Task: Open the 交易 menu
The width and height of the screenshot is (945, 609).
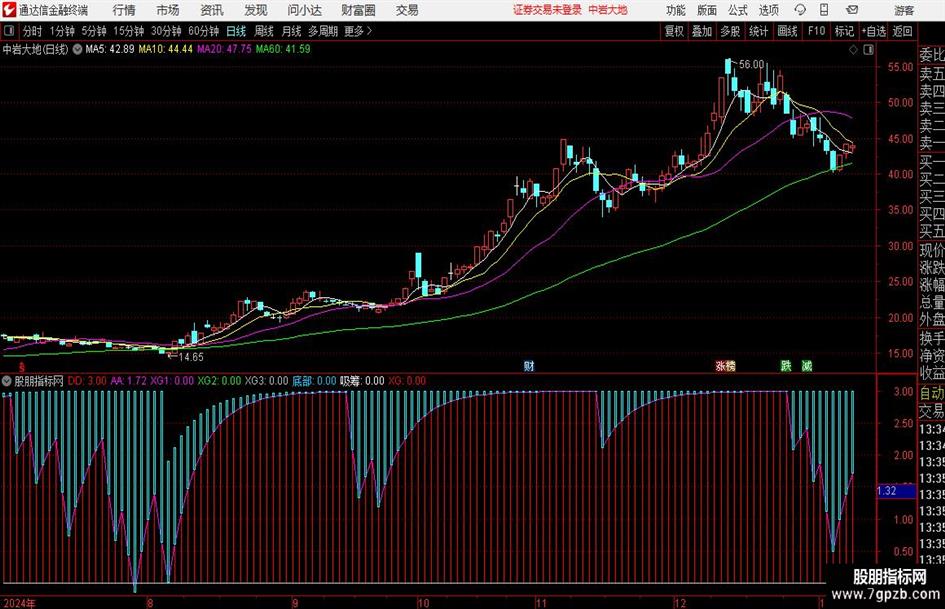Action: pos(407,10)
